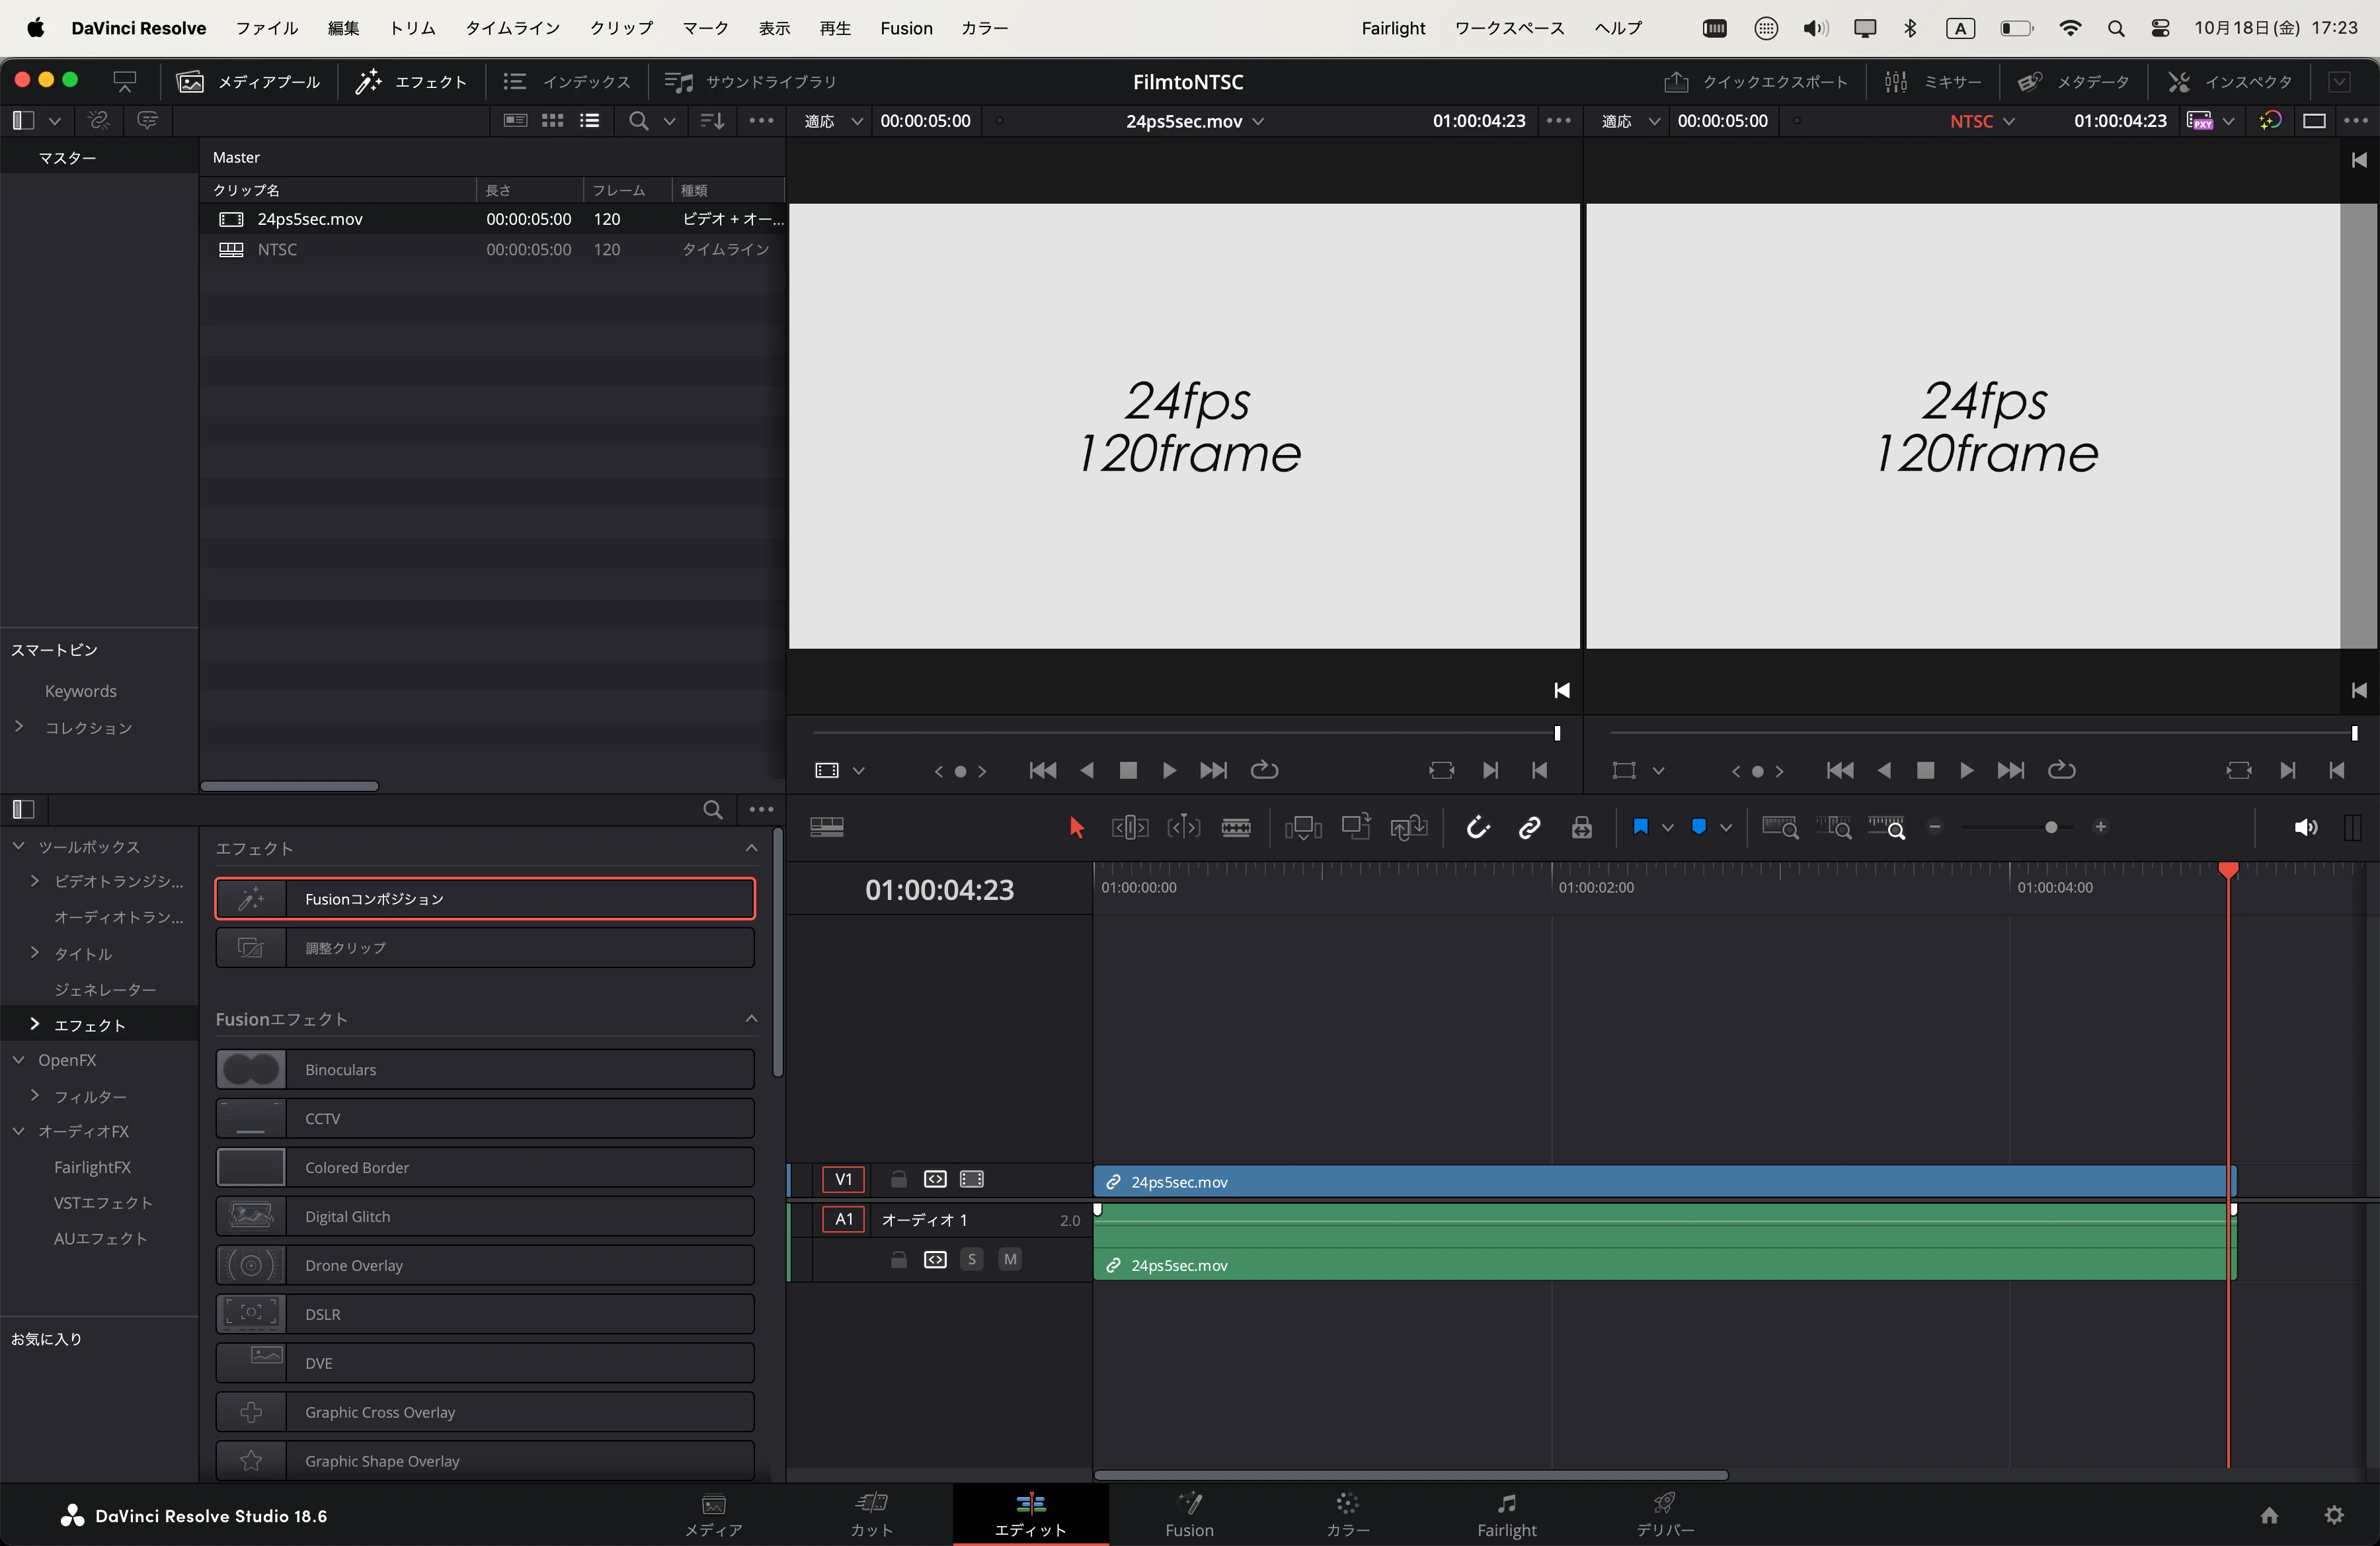2380x1546 pixels.
Task: Collapse the OpenFX tree section
Action: point(19,1060)
